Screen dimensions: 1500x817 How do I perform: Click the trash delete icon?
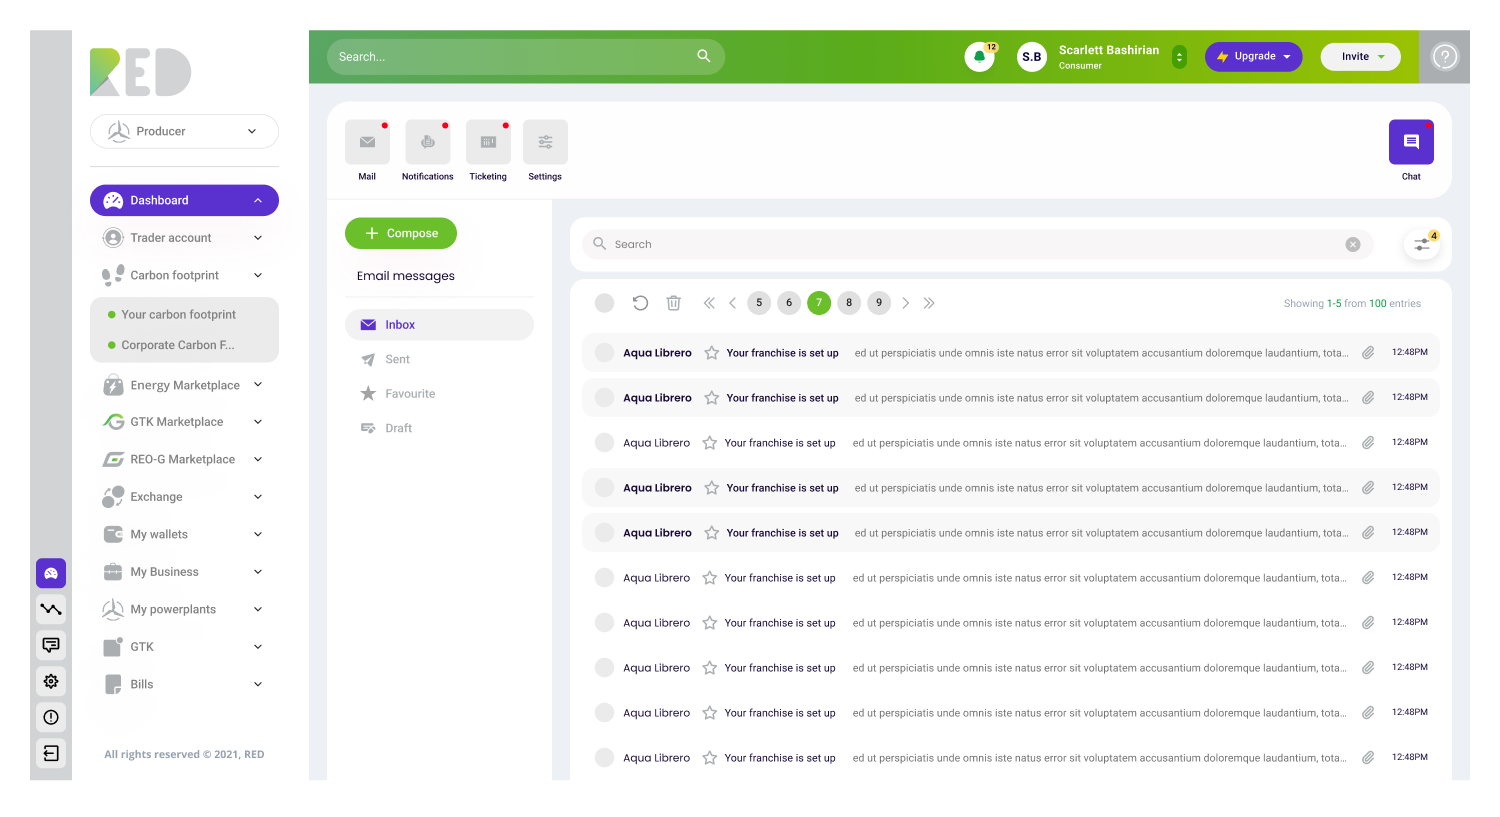[x=674, y=303]
